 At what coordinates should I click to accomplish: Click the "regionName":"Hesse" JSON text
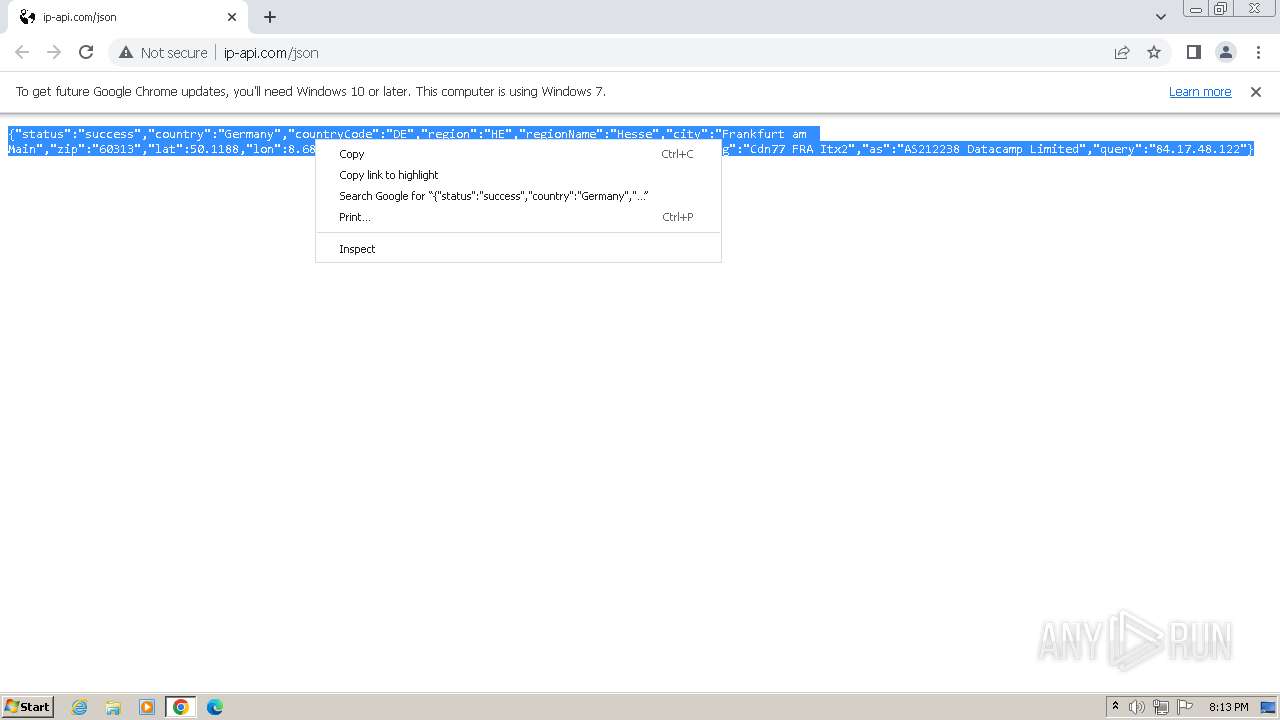(x=588, y=134)
